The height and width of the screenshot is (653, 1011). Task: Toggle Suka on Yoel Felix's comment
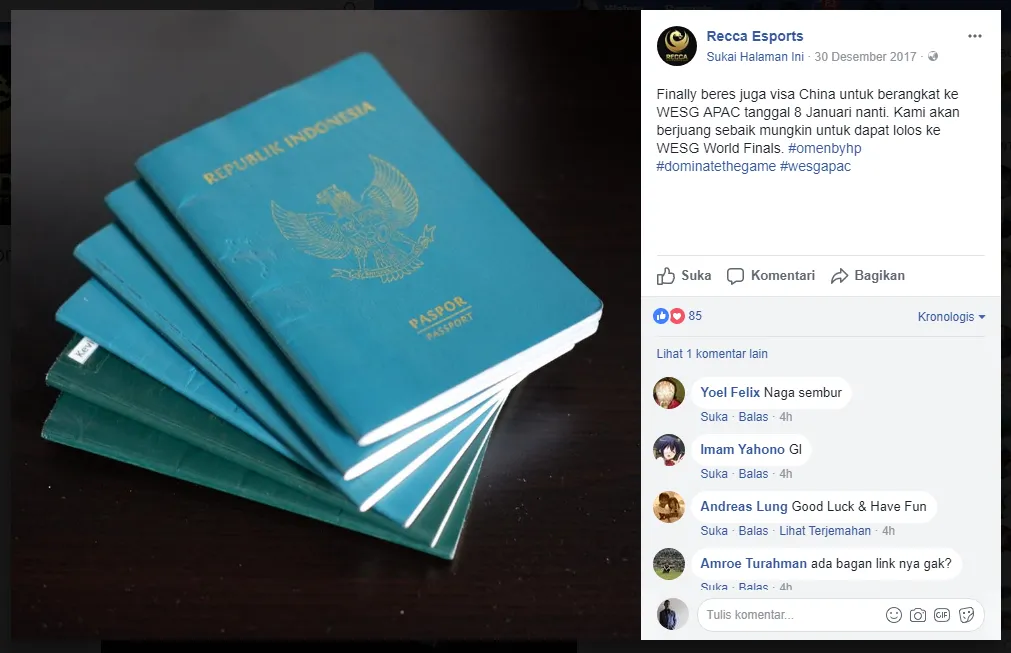point(714,417)
